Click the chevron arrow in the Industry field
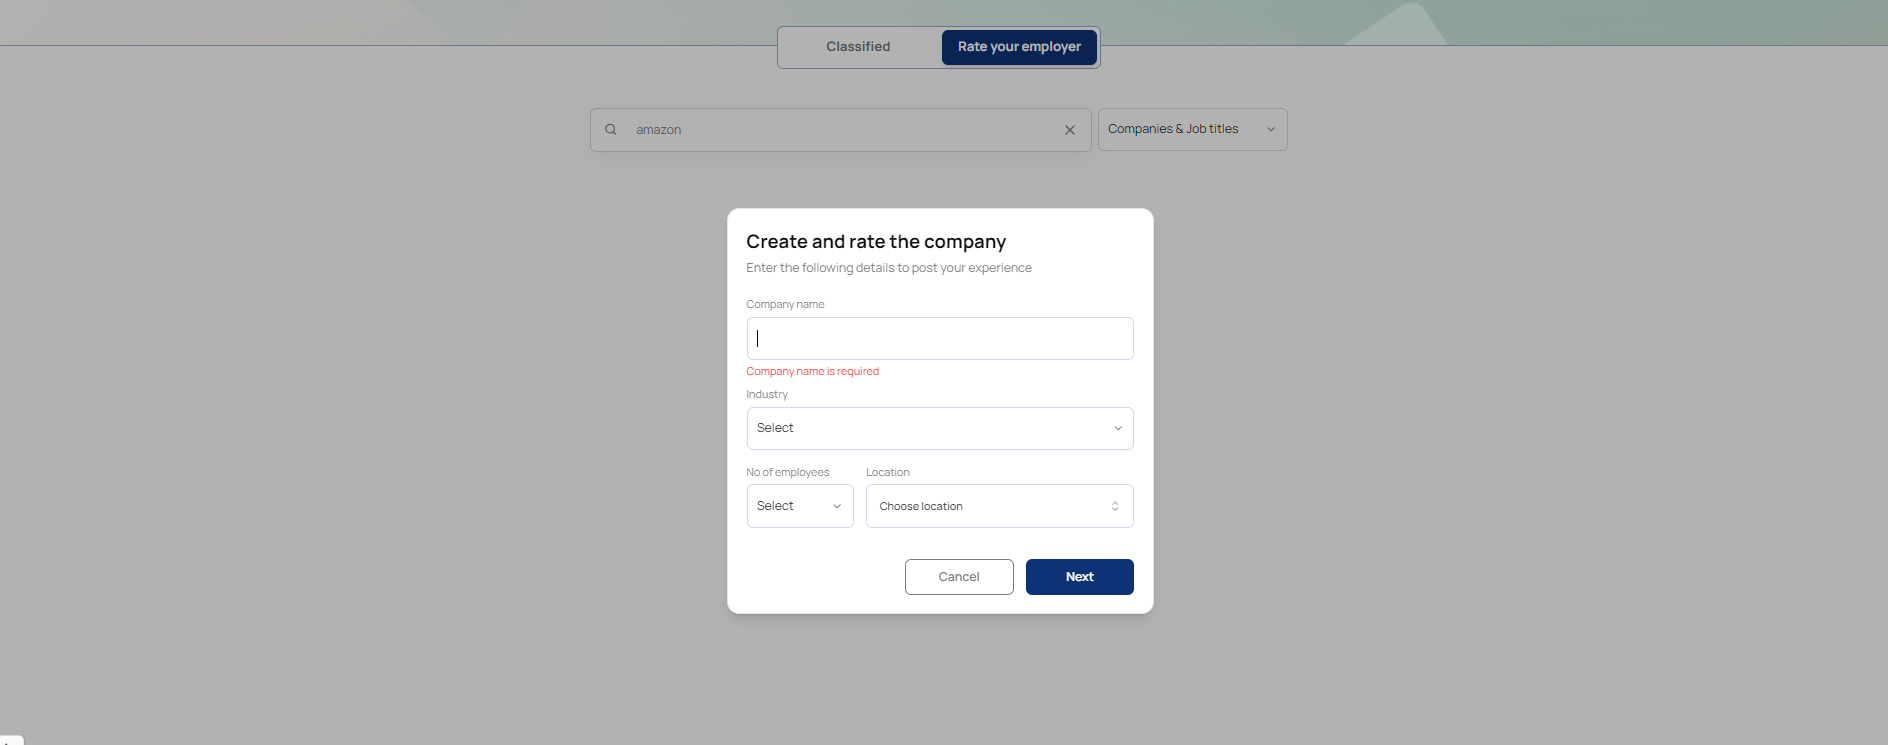The image size is (1888, 745). 1118,428
